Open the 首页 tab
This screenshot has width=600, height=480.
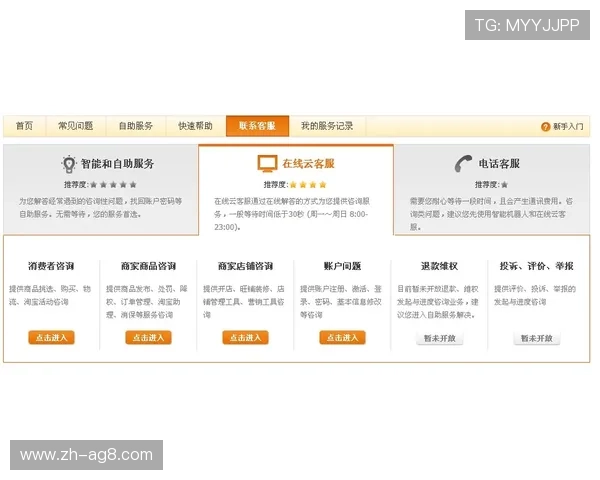point(24,126)
